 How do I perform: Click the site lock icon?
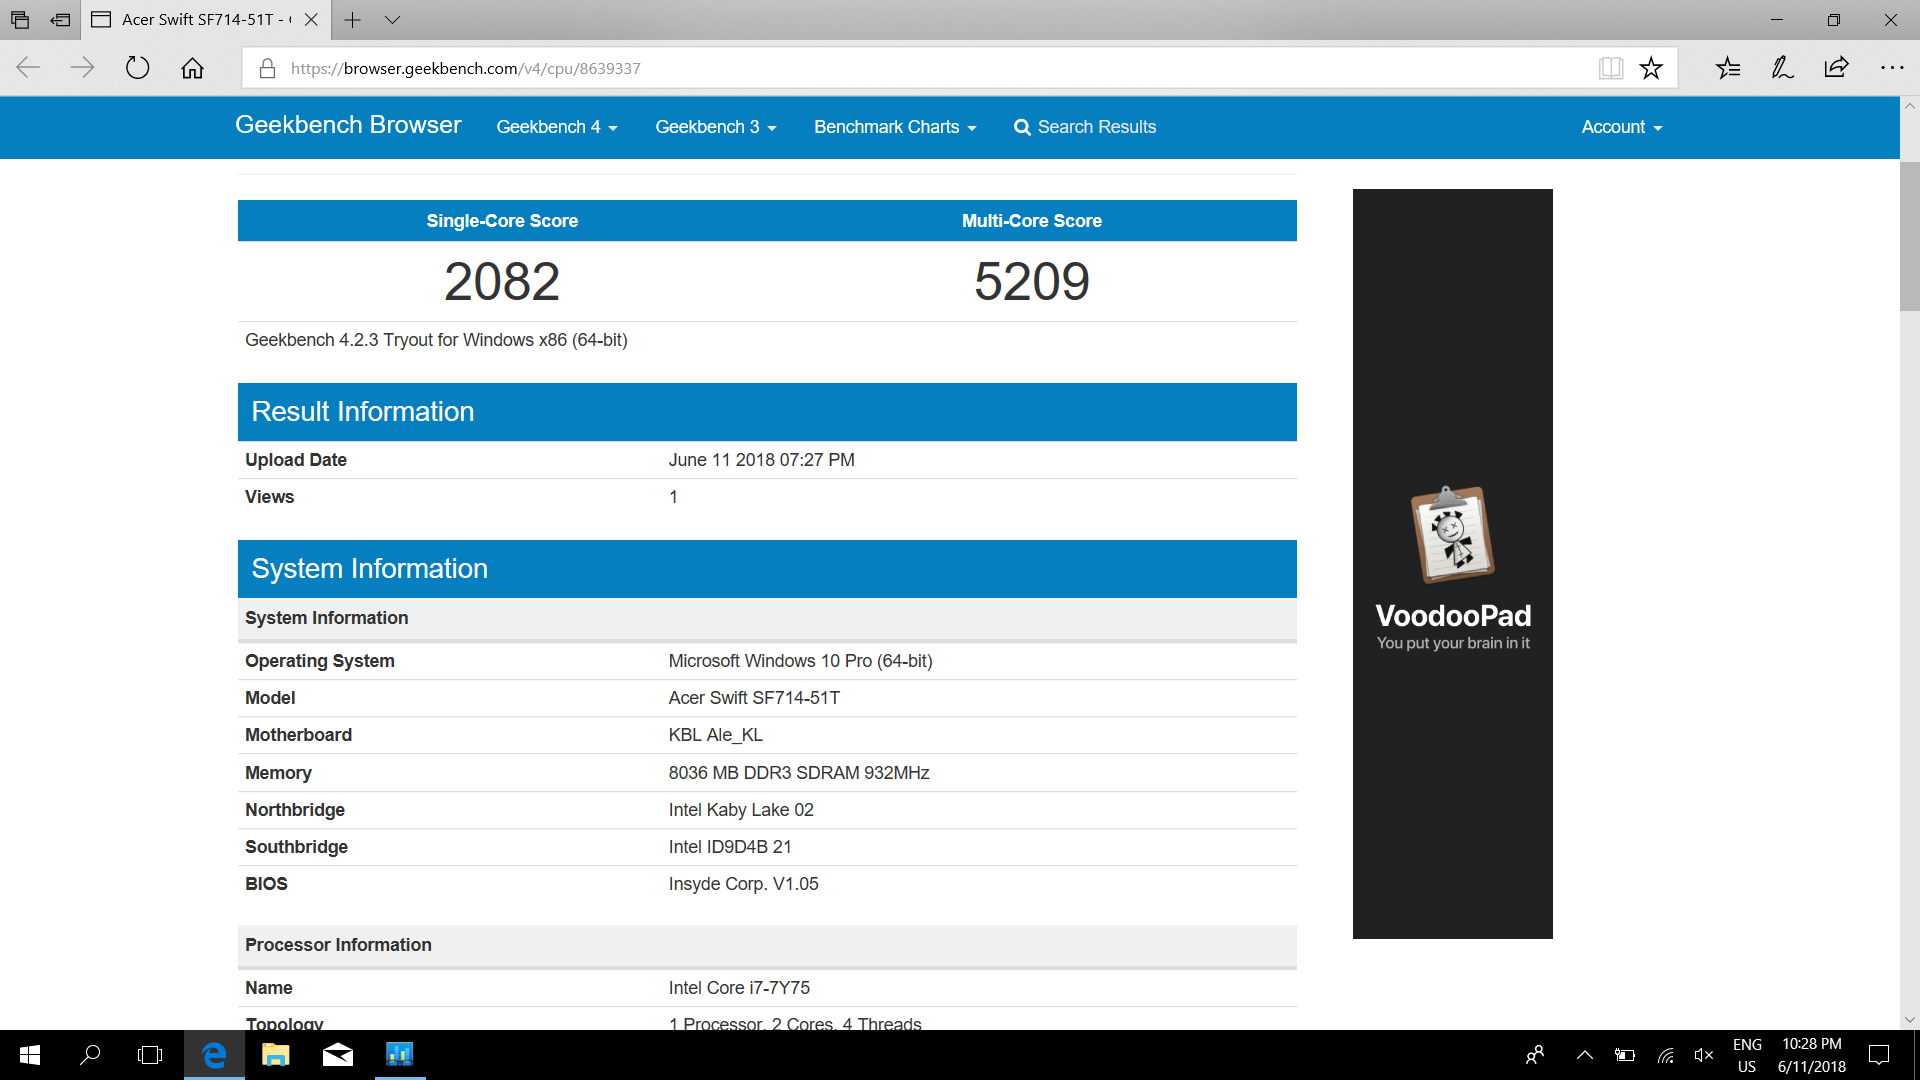[267, 68]
